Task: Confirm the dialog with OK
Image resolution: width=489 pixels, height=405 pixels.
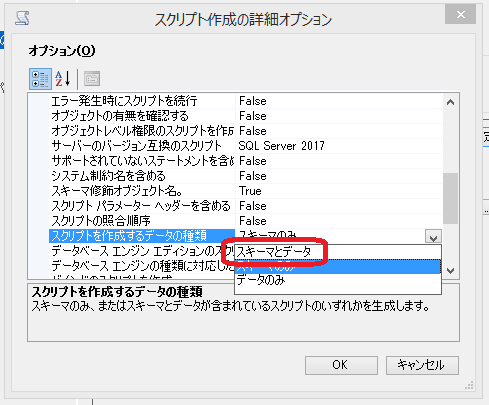Action: [x=341, y=365]
